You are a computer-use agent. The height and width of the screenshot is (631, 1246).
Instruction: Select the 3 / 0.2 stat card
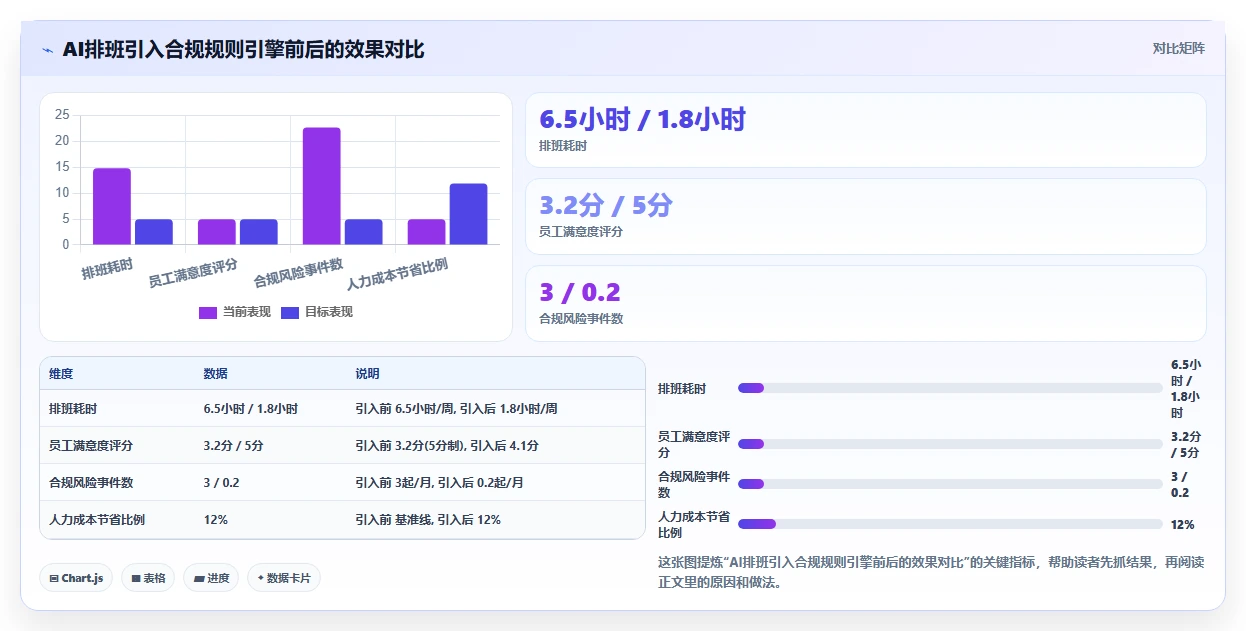tap(866, 303)
